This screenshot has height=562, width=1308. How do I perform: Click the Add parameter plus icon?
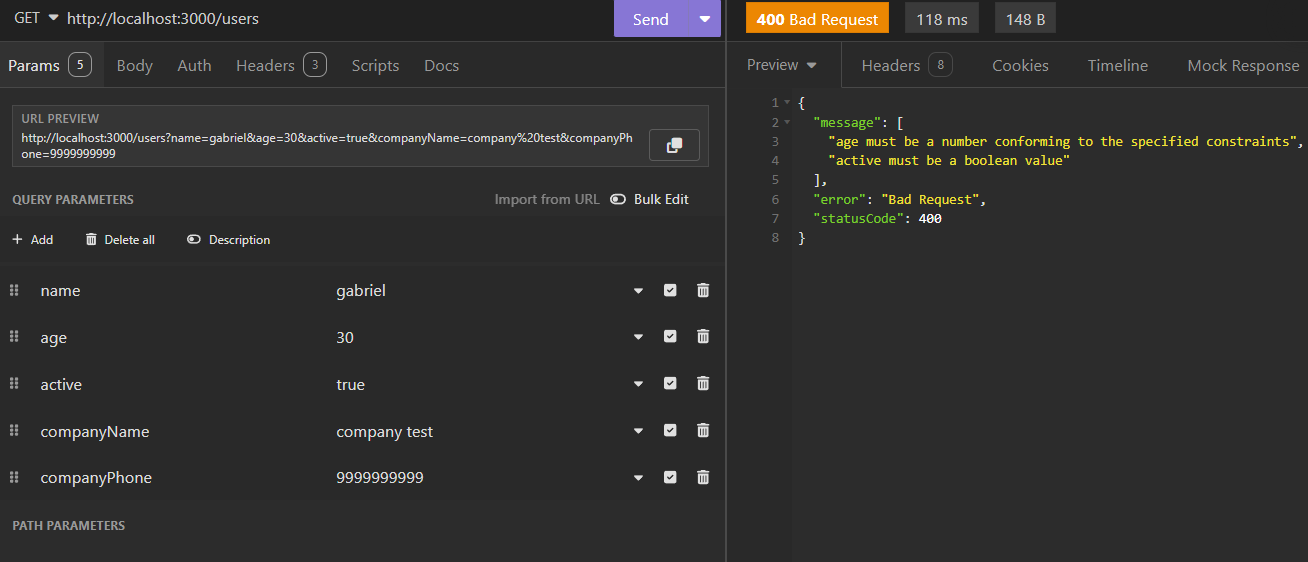17,240
